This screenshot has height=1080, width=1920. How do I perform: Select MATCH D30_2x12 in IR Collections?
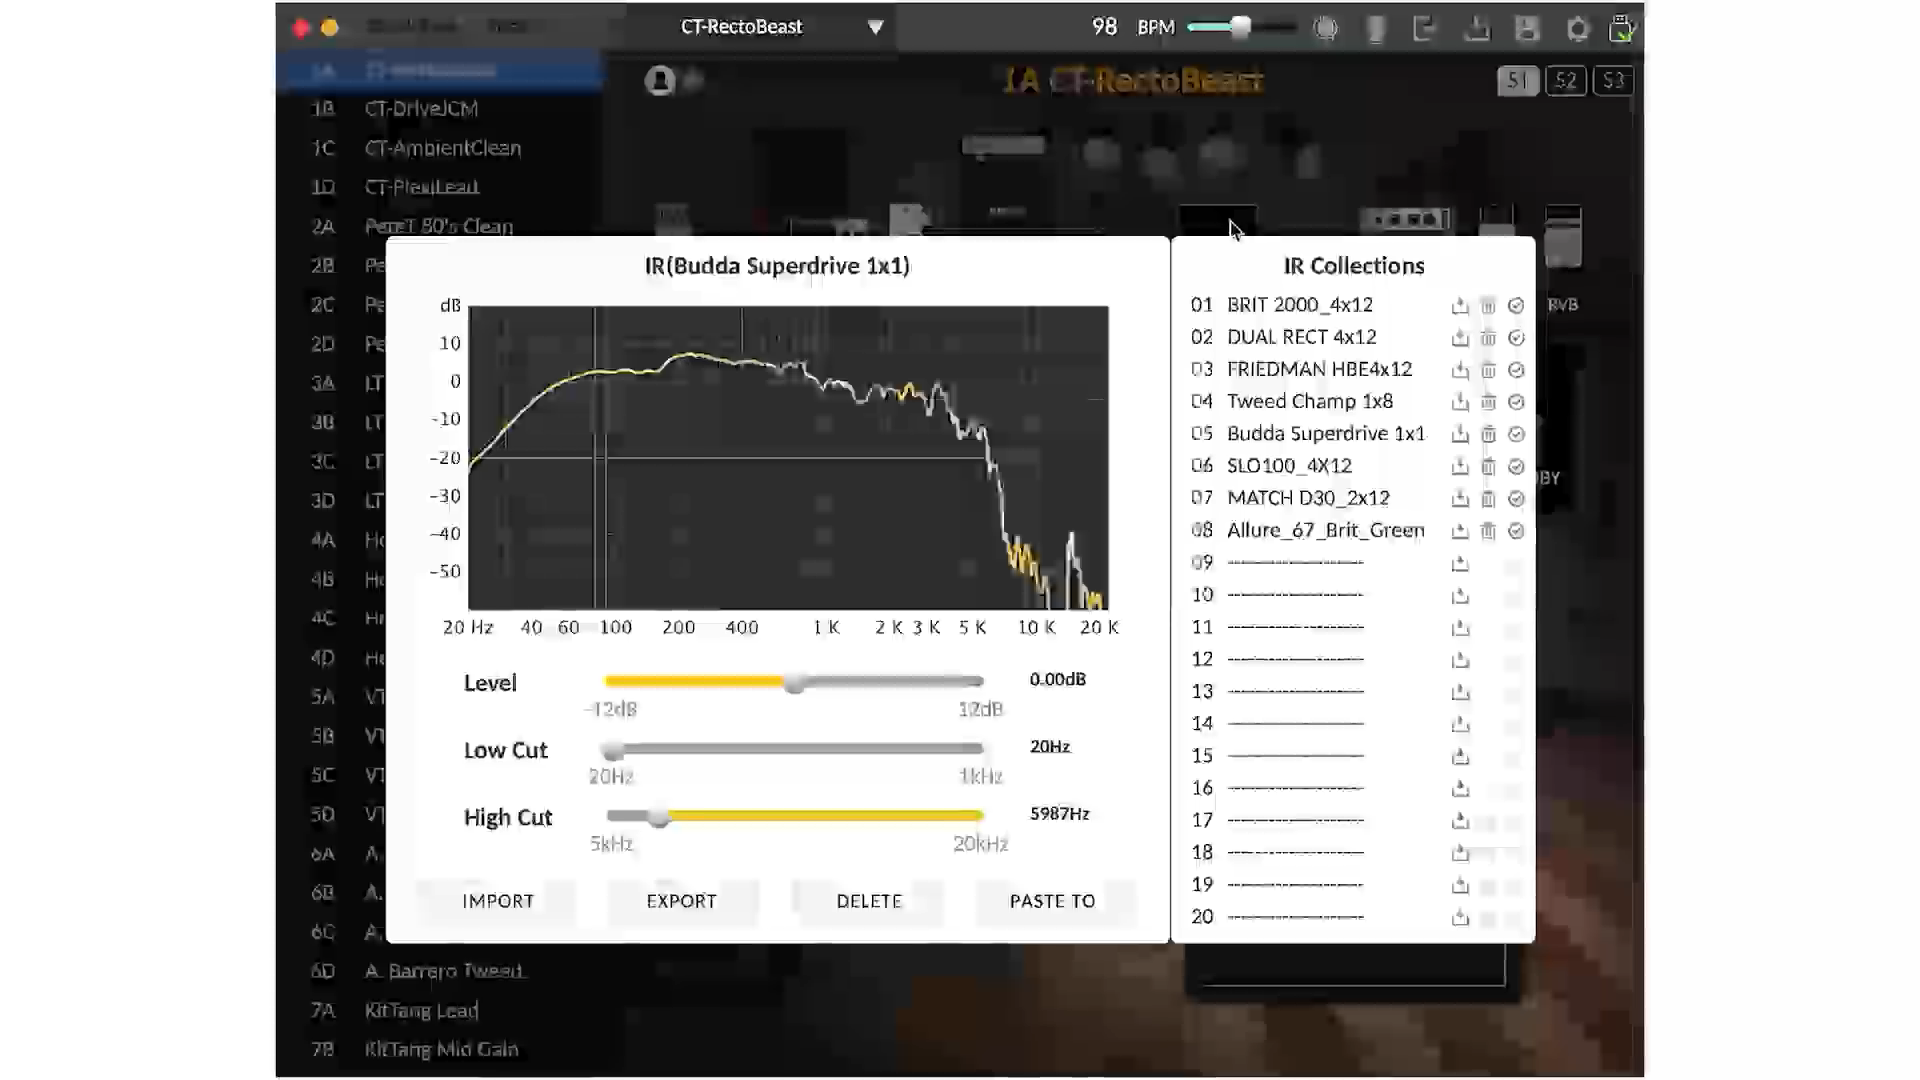(x=1308, y=498)
